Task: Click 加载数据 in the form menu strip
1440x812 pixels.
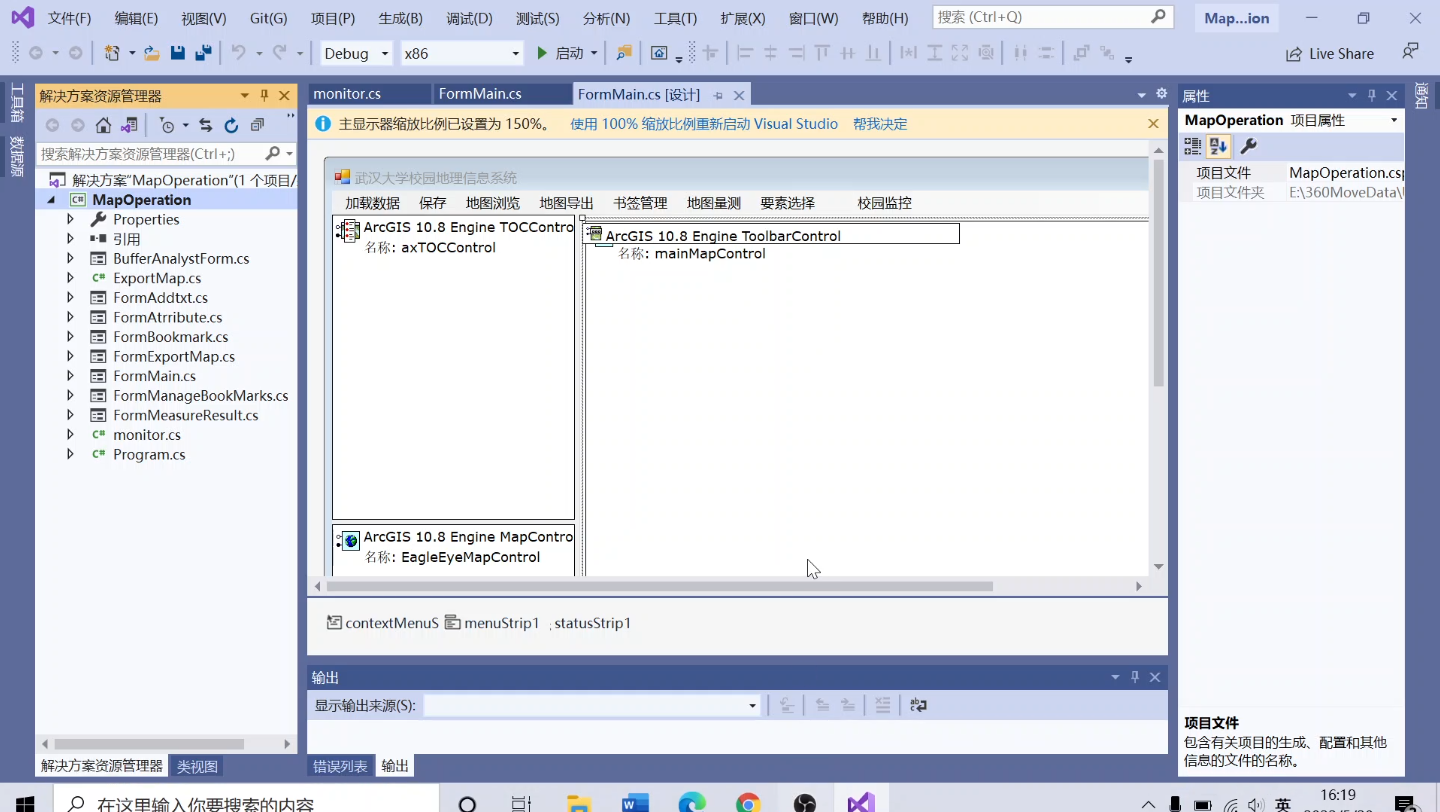Action: [372, 203]
